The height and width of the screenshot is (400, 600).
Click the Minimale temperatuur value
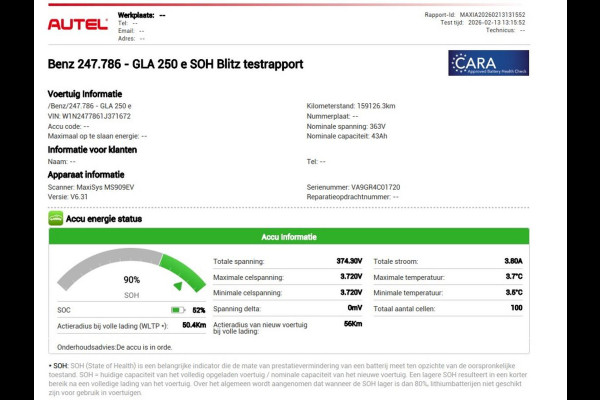coord(514,292)
